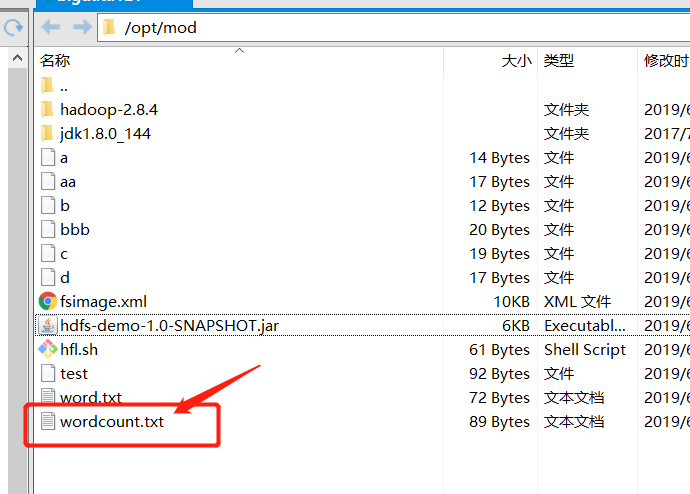
Task: Click the 20 Bytes size cell
Action: click(499, 230)
